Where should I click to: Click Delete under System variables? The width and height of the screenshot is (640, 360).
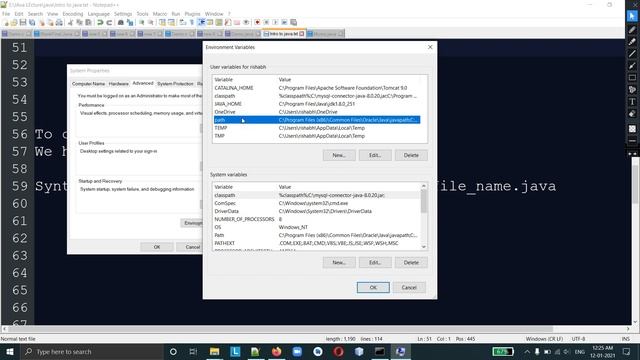click(x=411, y=262)
